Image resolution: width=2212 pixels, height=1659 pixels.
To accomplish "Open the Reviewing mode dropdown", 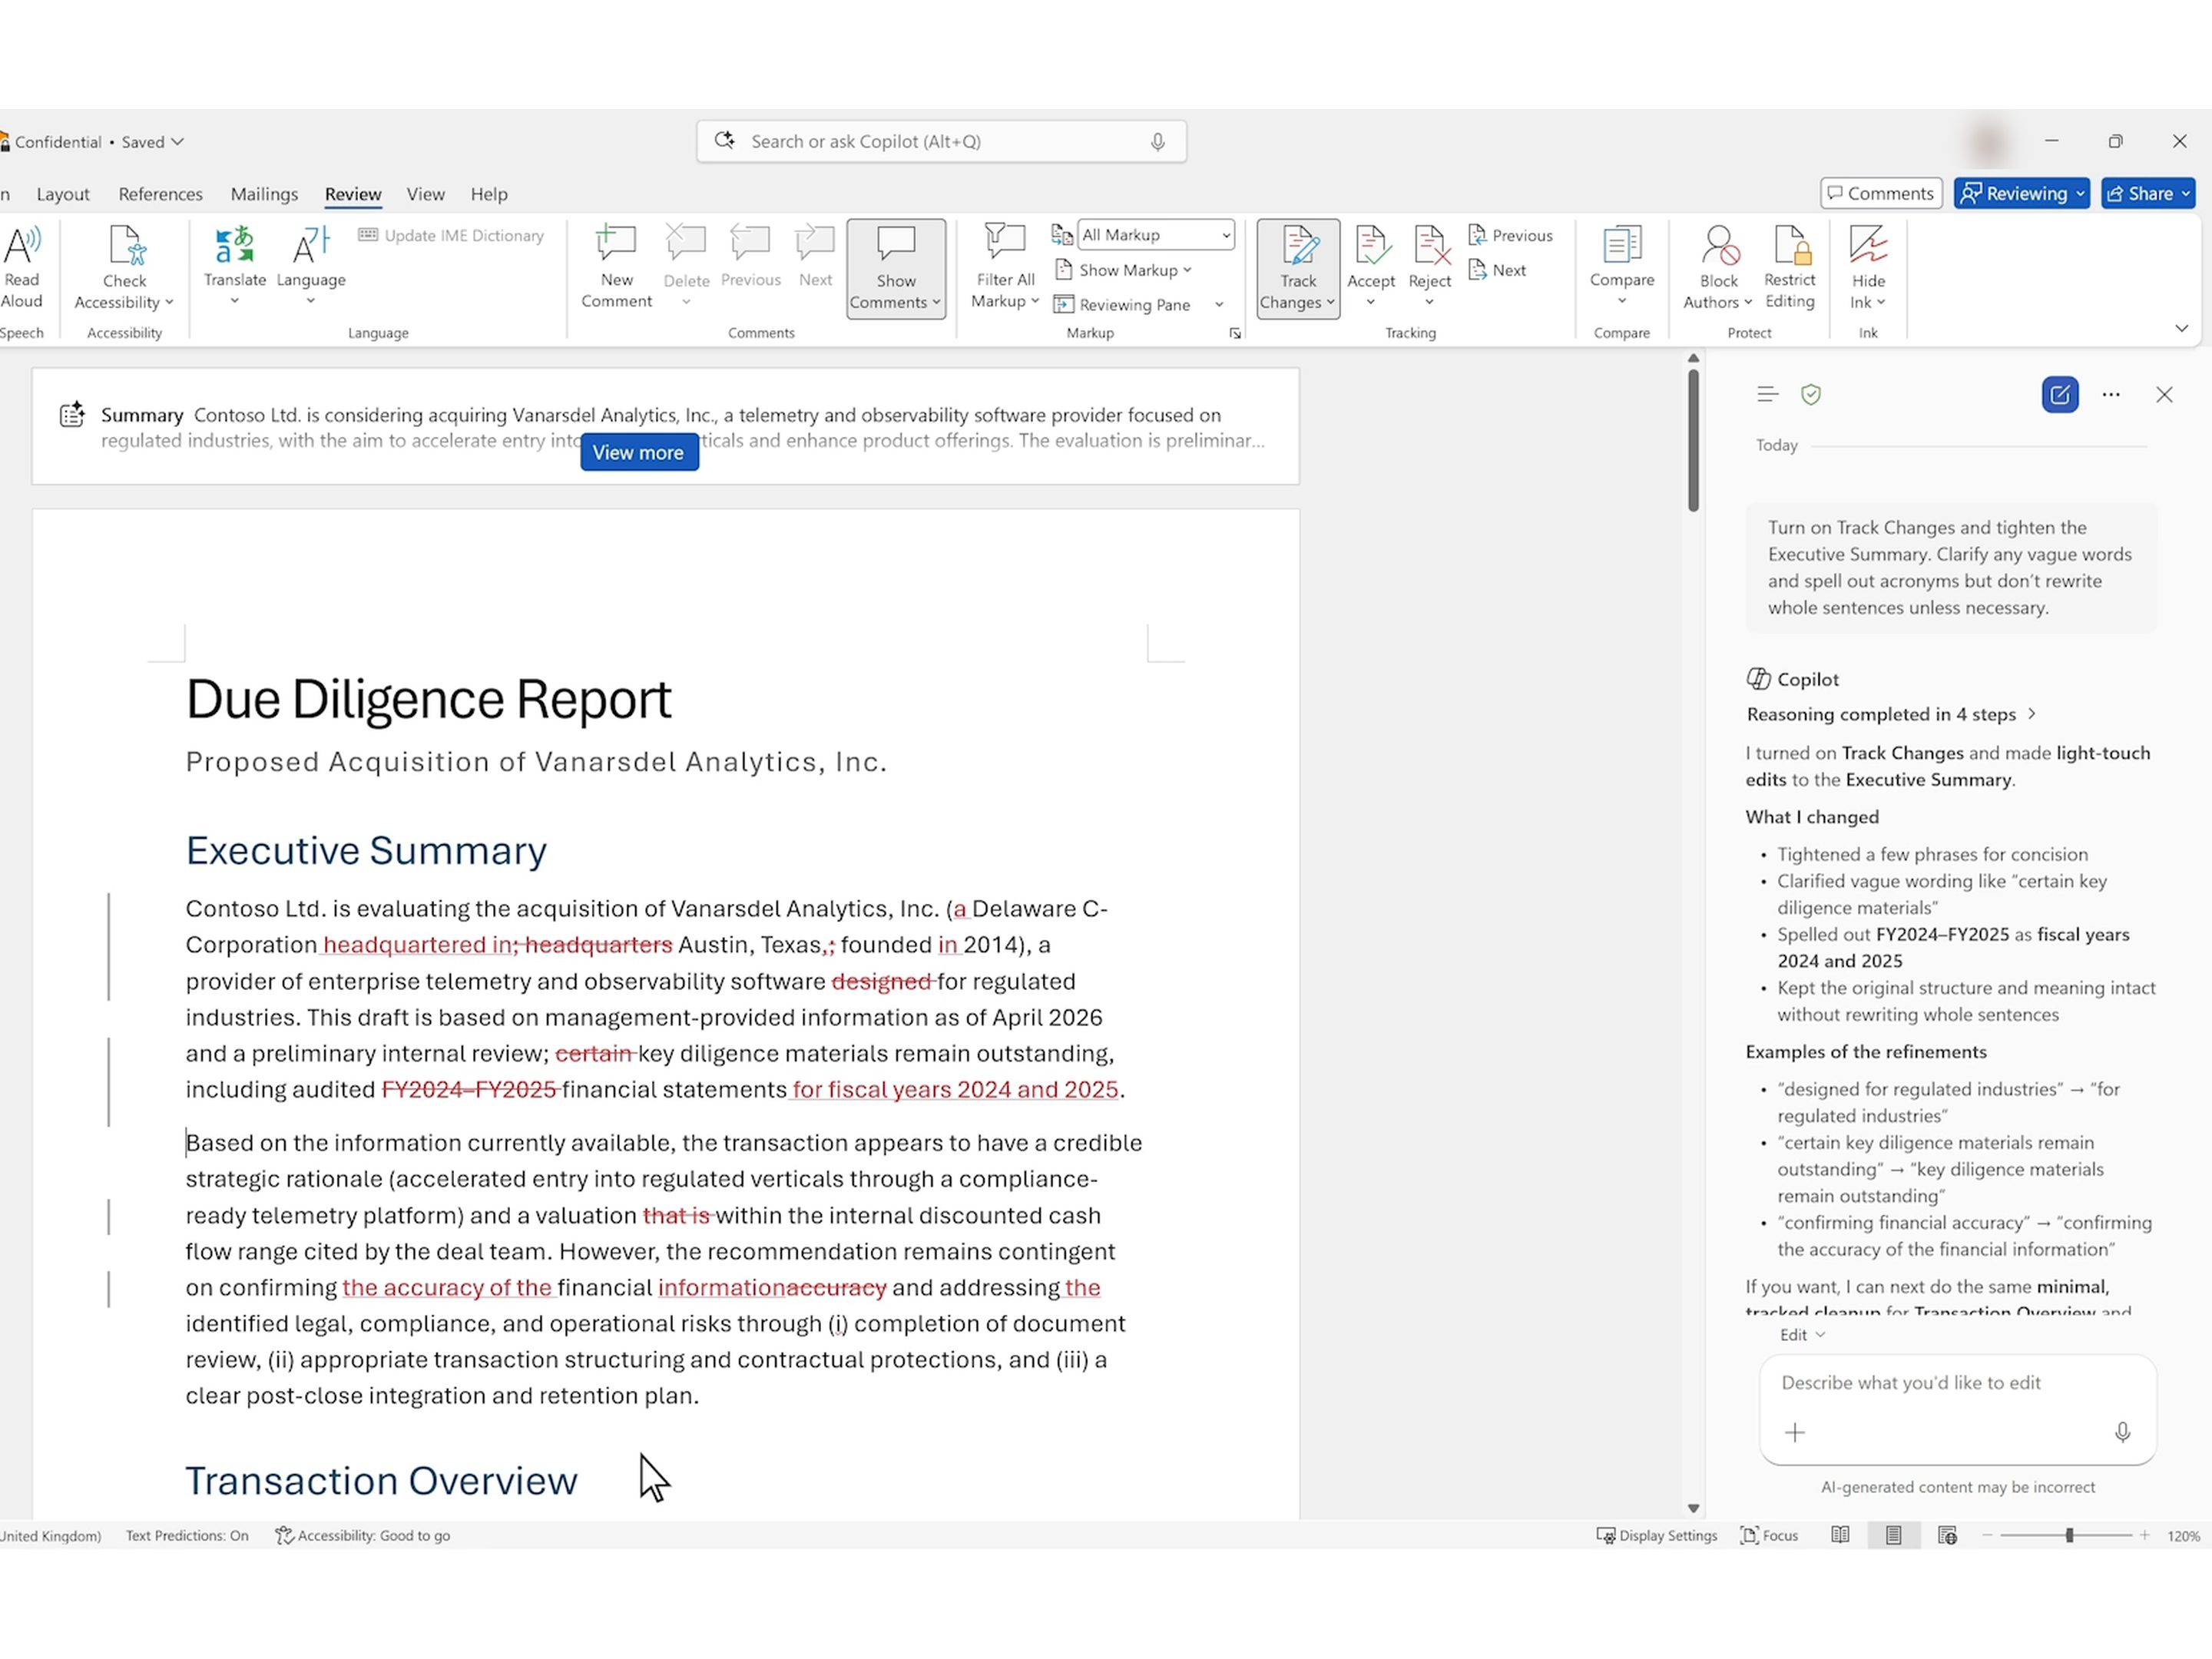I will (2021, 193).
